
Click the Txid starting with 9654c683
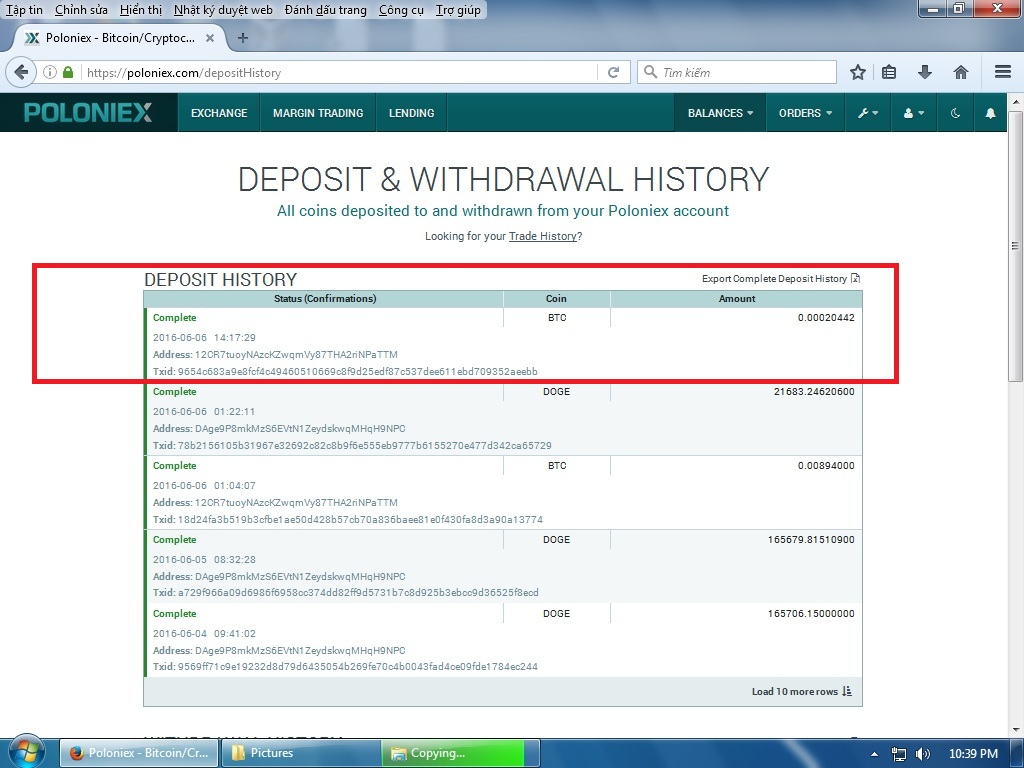point(358,372)
